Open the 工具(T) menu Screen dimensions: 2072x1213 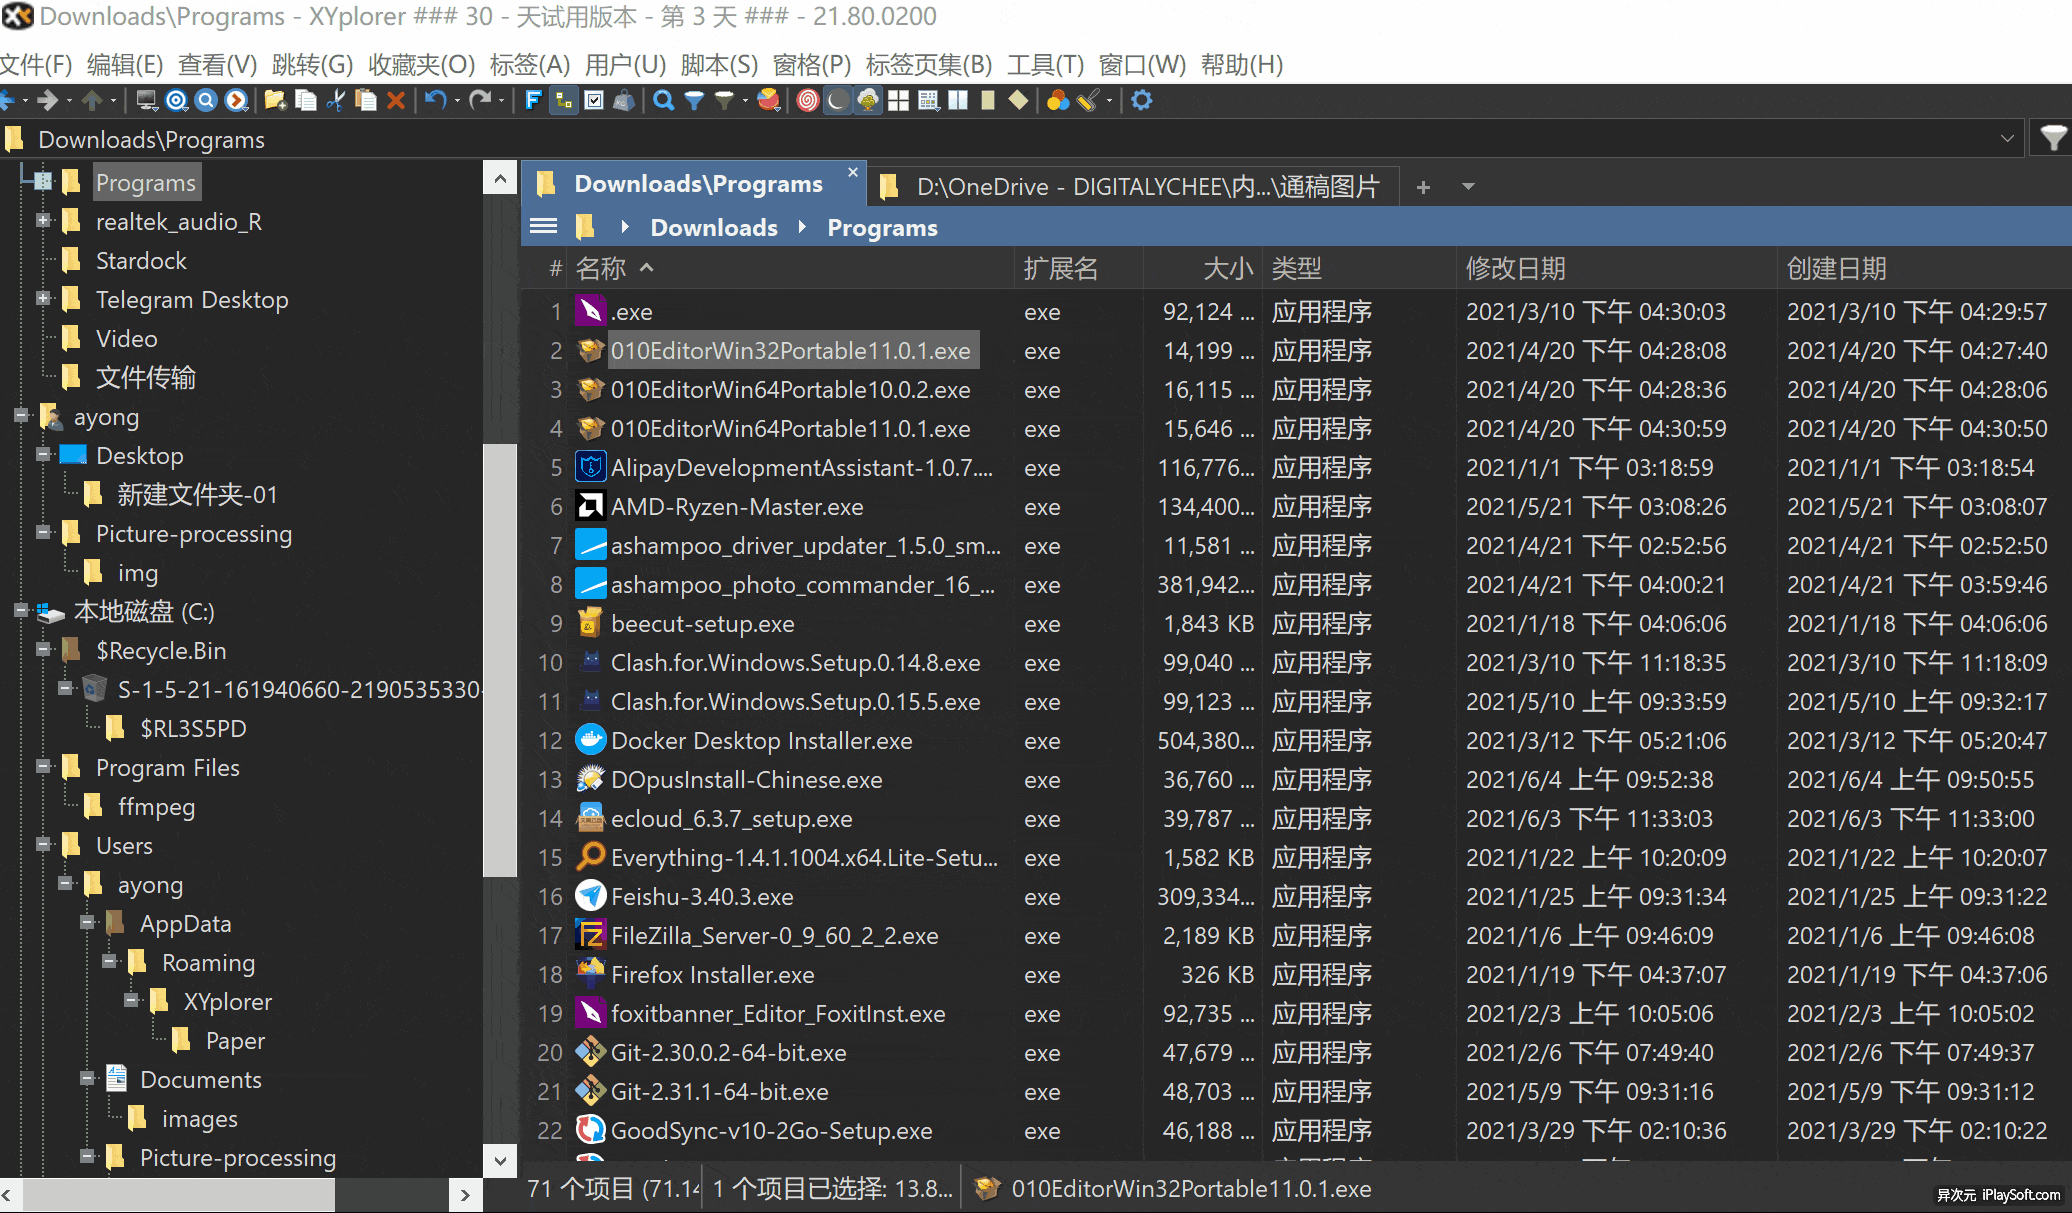click(1045, 65)
